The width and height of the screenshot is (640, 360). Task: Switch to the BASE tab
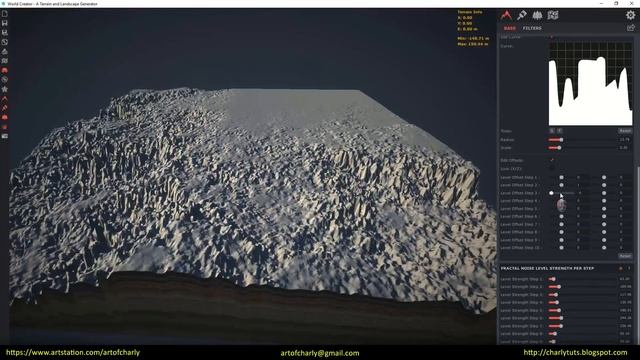509,28
